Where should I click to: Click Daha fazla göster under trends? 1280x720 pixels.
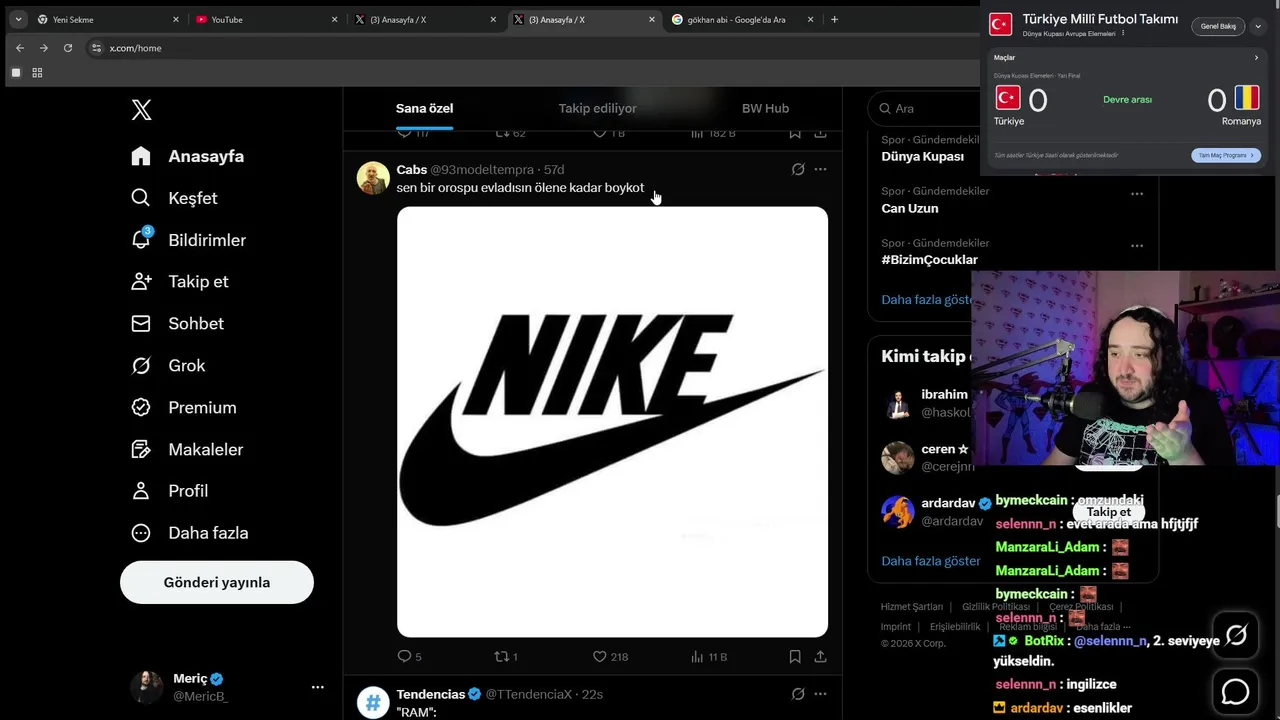tap(926, 299)
